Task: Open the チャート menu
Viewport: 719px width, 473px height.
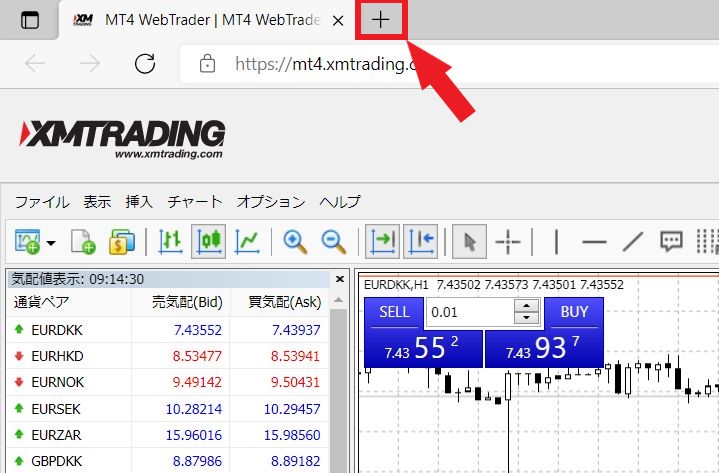Action: (195, 201)
